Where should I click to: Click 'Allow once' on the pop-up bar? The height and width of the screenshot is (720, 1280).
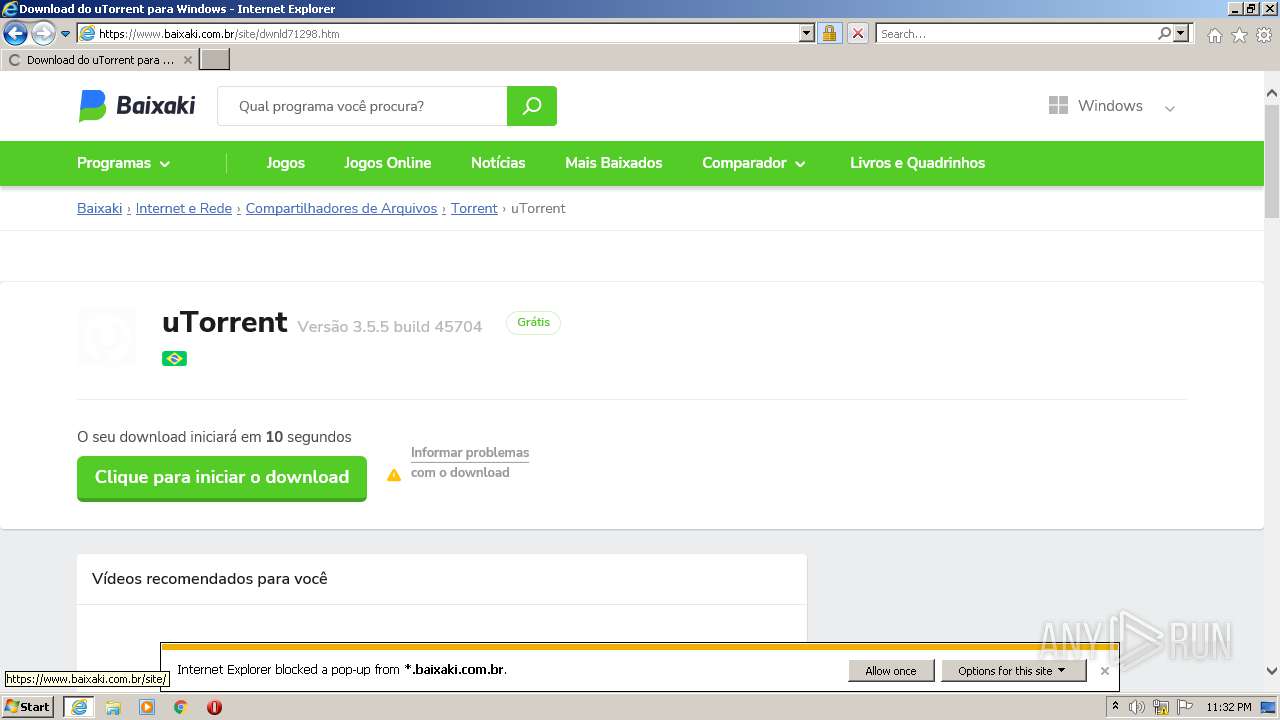click(891, 671)
